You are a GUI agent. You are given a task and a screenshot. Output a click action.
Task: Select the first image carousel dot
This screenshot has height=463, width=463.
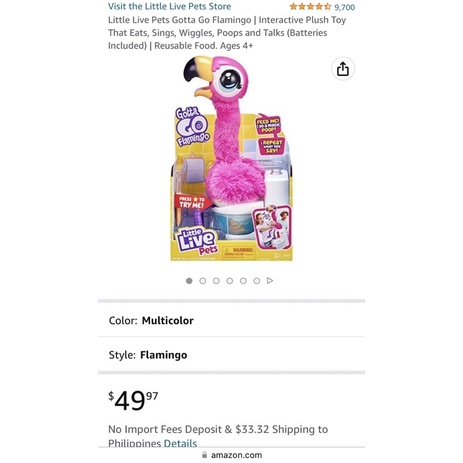(189, 281)
